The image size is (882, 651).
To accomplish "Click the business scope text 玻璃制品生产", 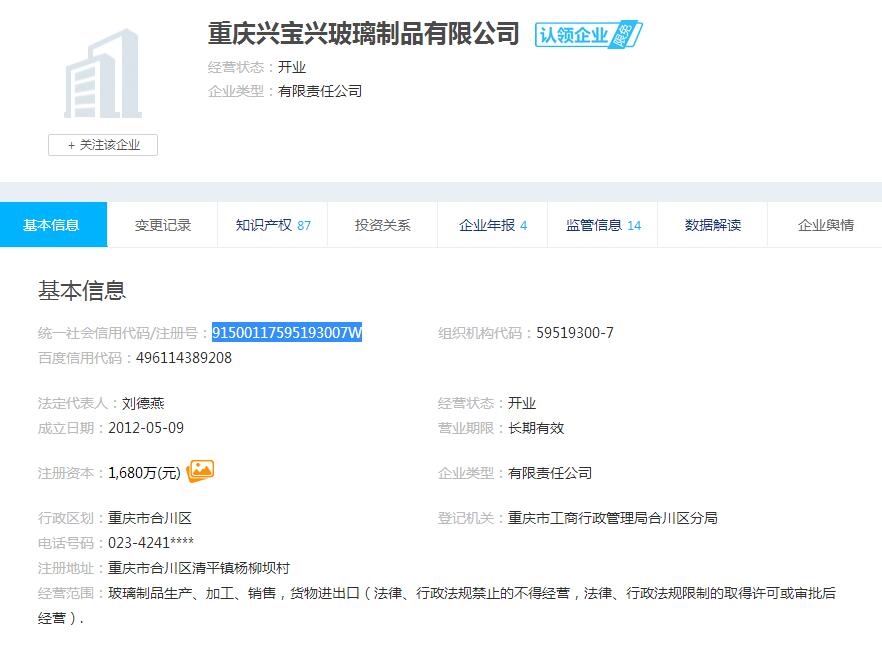I will (150, 592).
